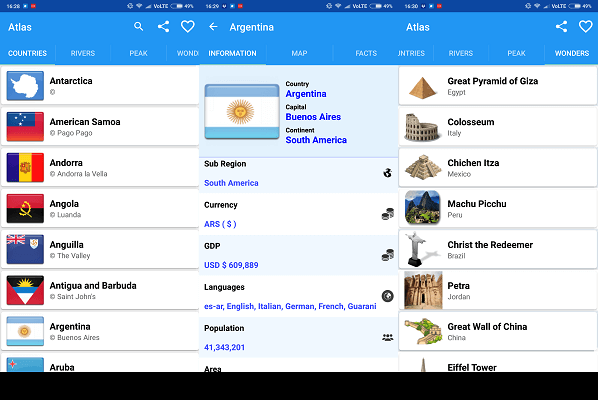Tap the USD $ 609,889 GDP value
The height and width of the screenshot is (401, 600).
pos(231,265)
